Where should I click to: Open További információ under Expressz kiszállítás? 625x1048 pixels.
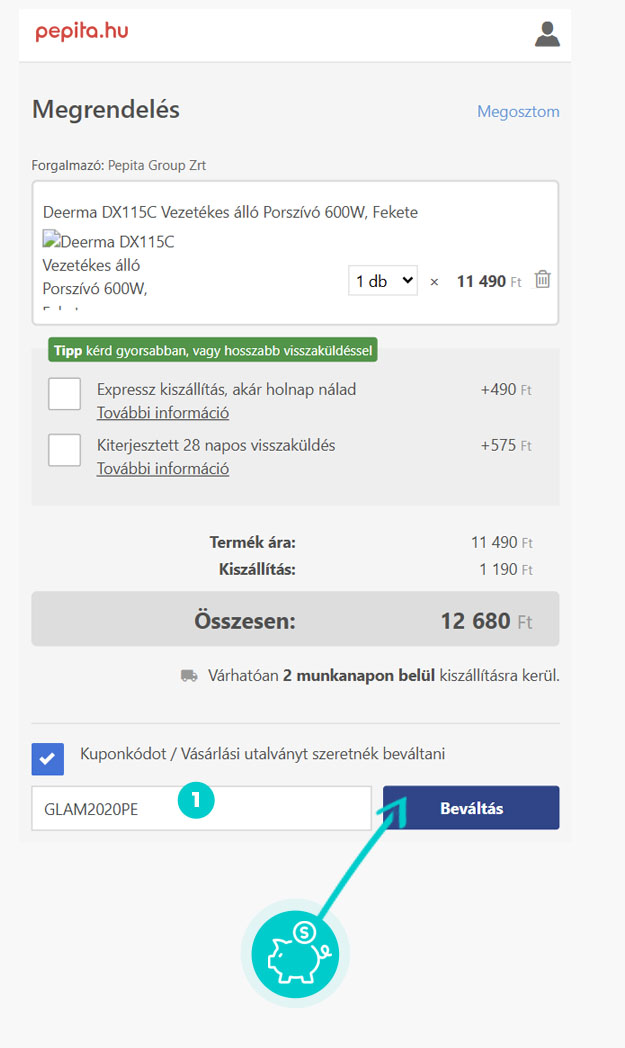click(163, 412)
